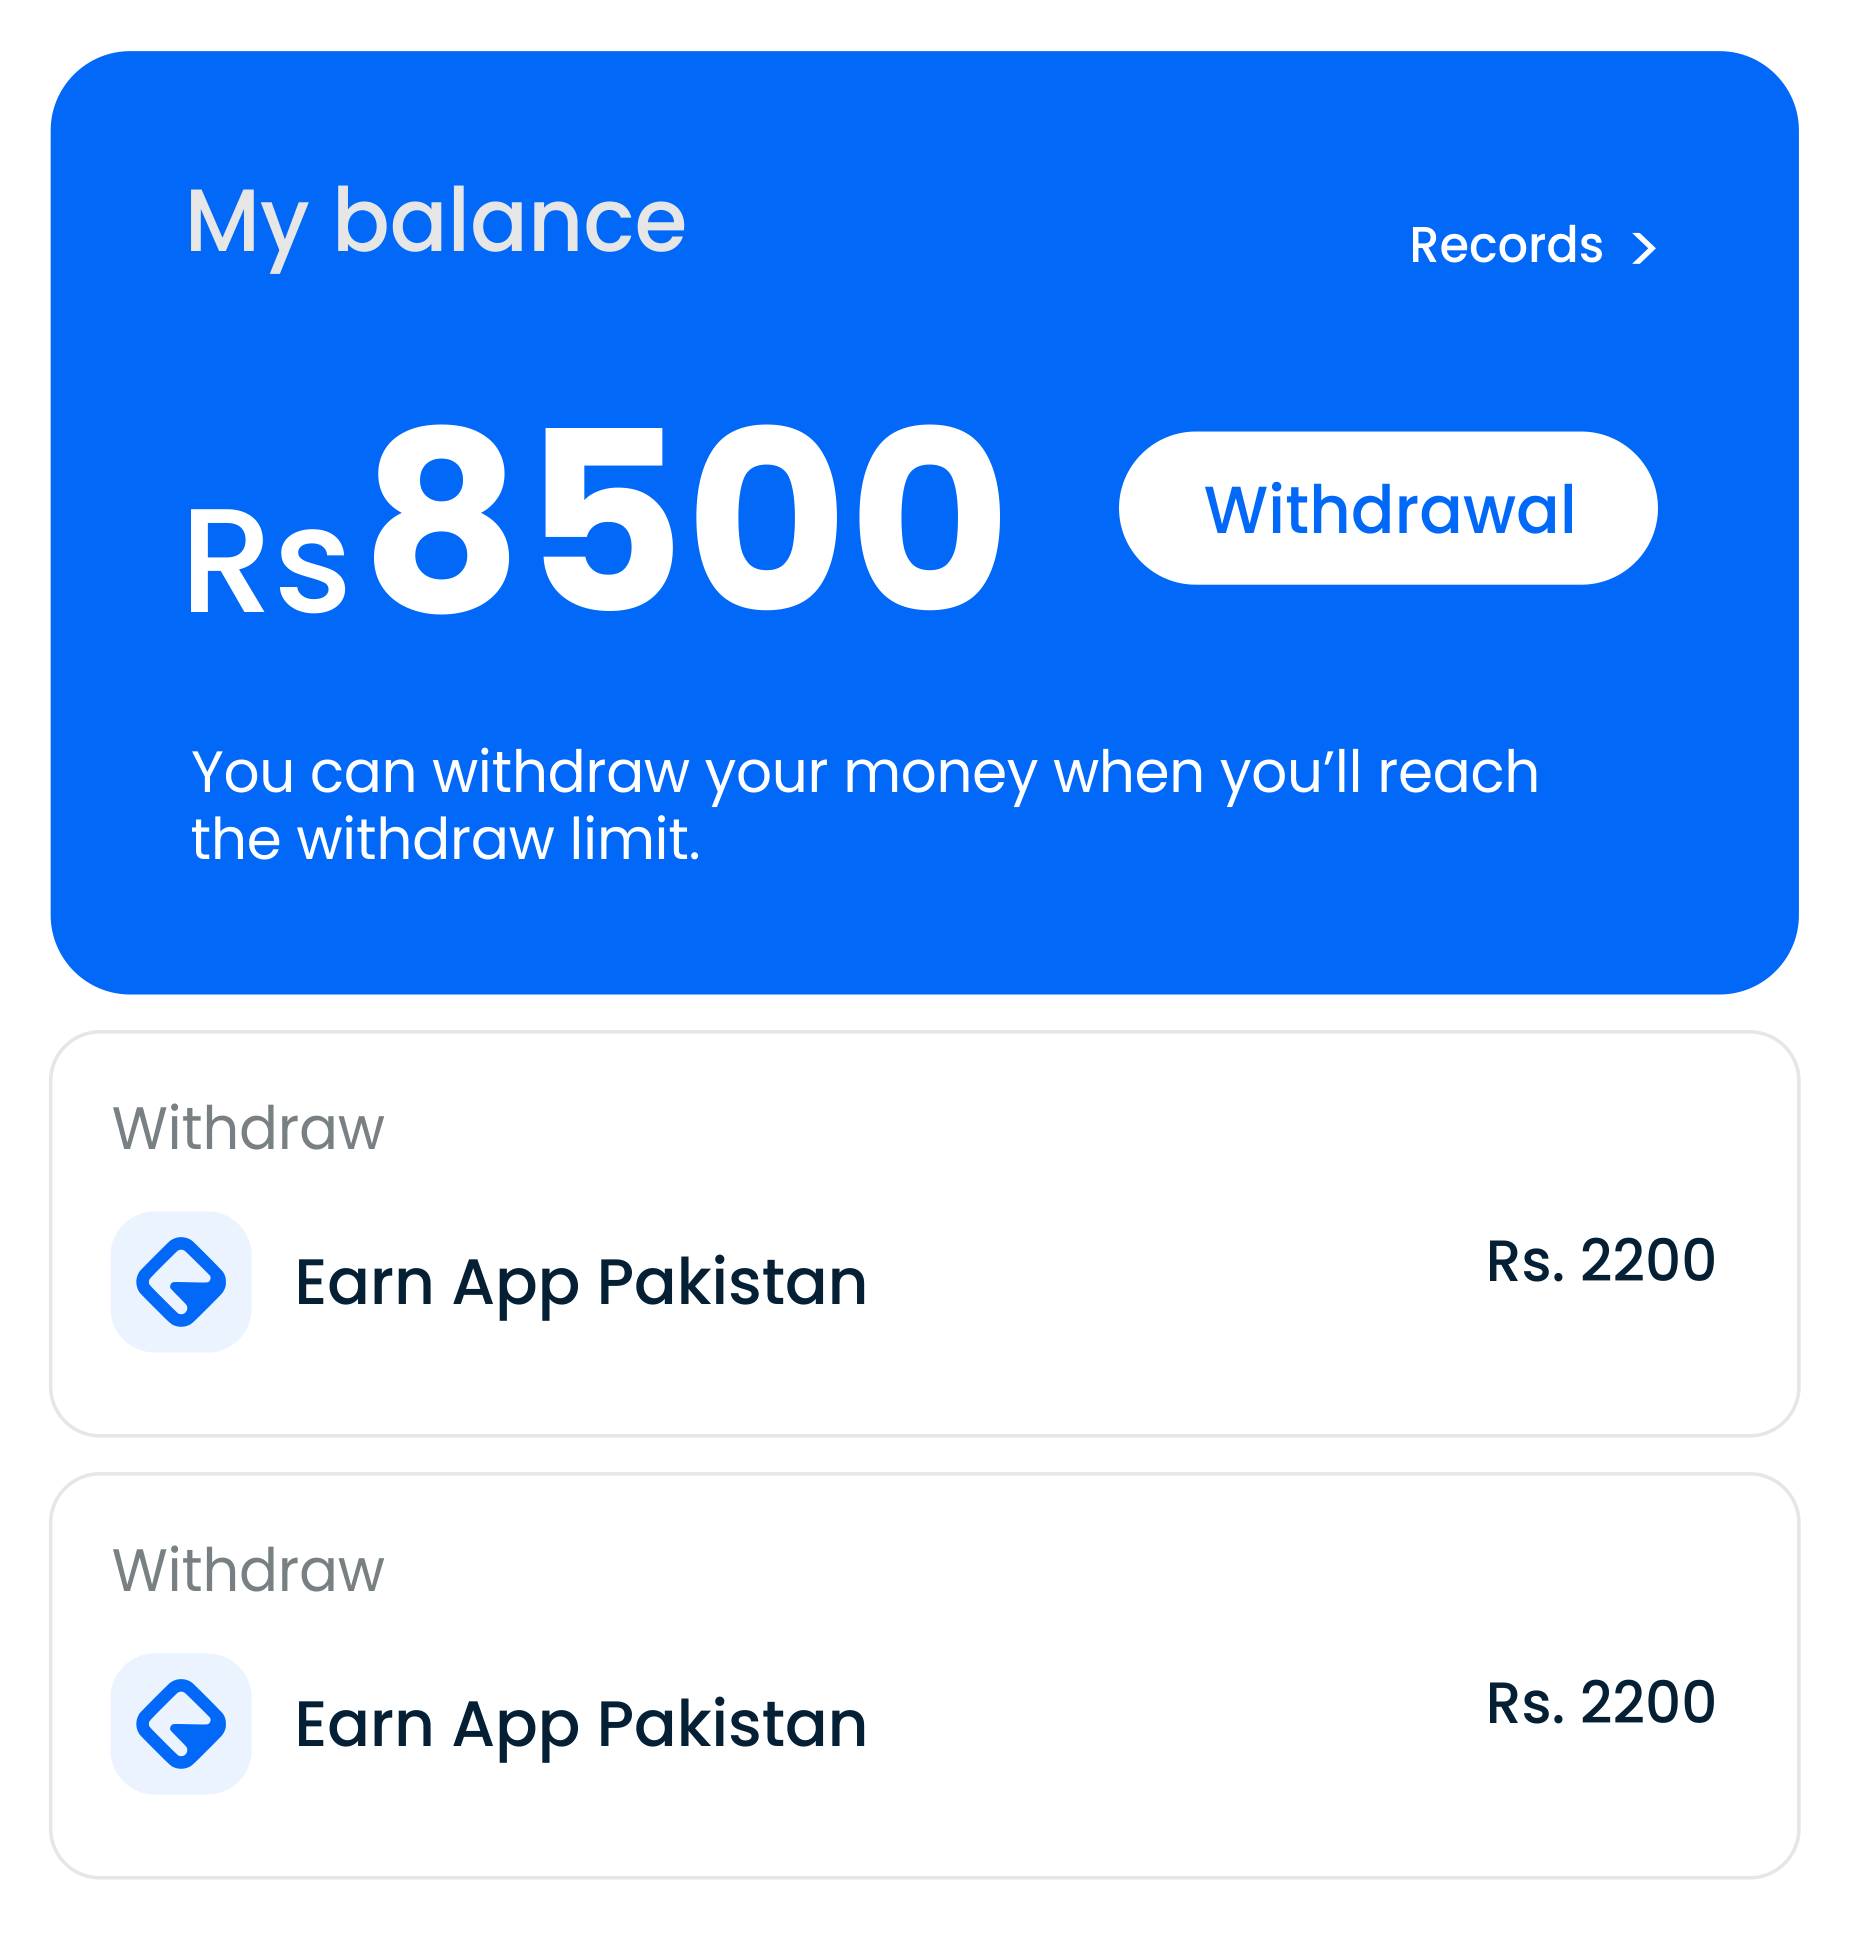Select the 8500 balance amount
1849x1960 pixels.
pos(687,517)
